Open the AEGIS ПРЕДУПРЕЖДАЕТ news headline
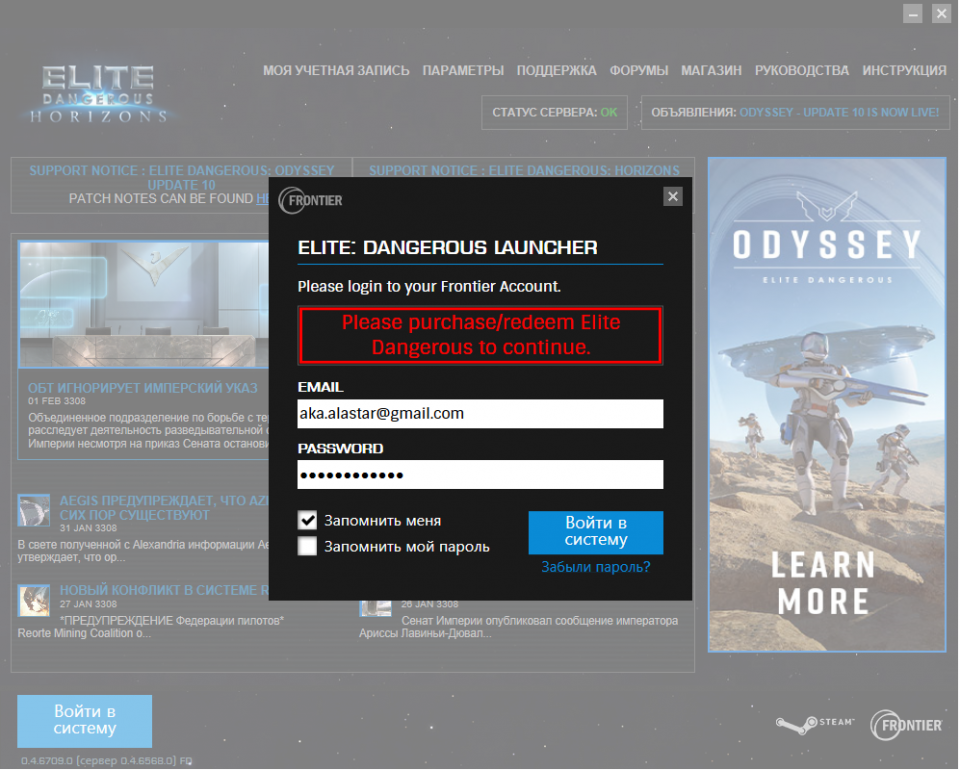Screen dimensions: 960x770 pos(164,507)
